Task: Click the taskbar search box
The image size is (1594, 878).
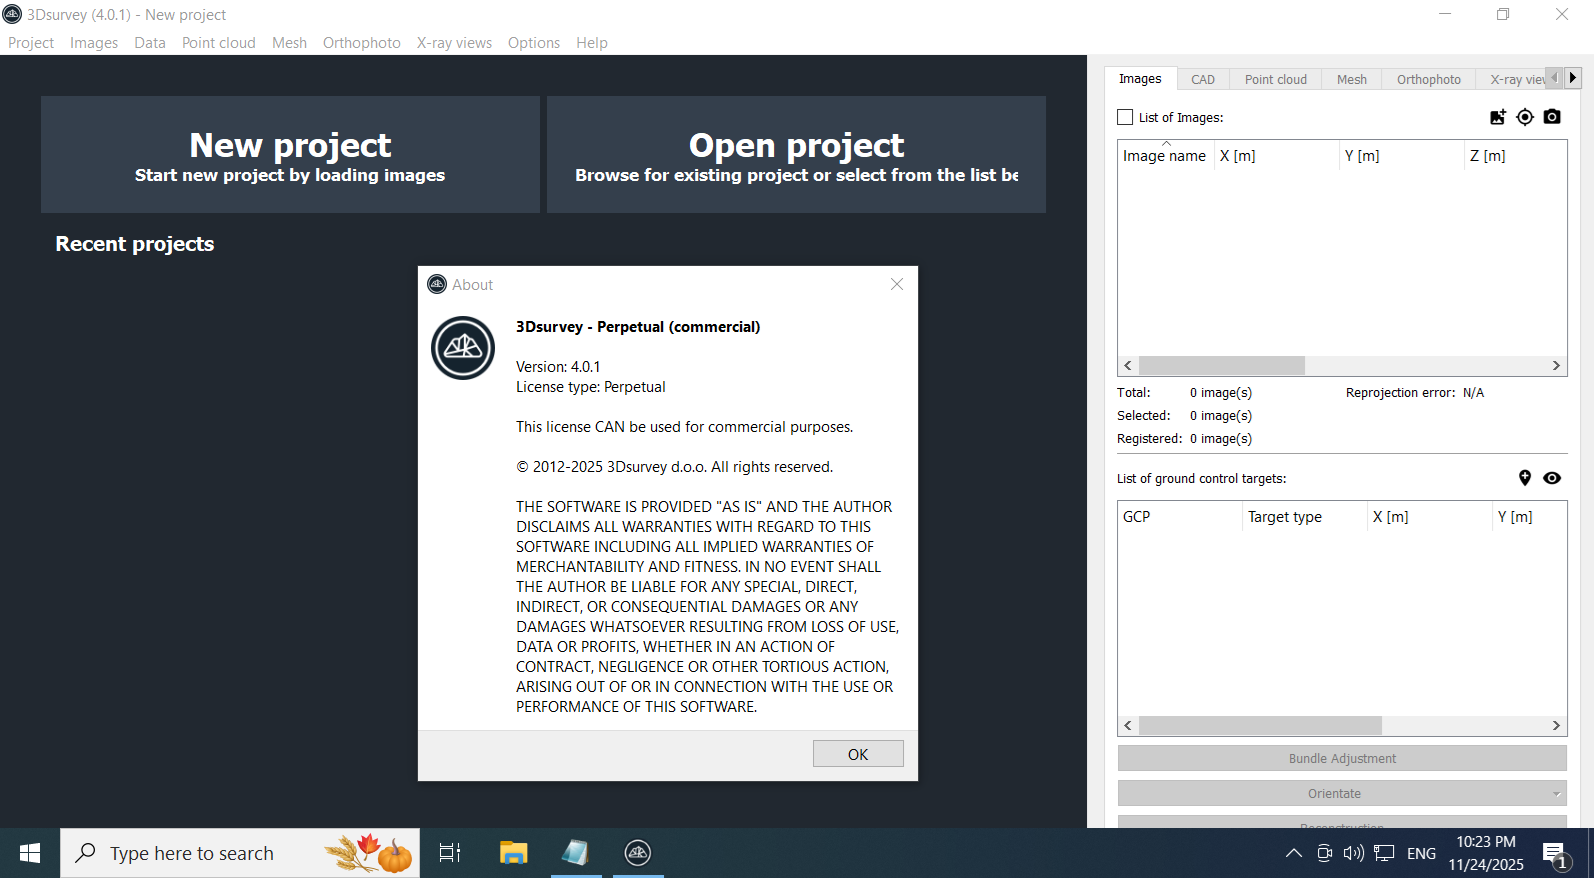Action: pos(240,853)
